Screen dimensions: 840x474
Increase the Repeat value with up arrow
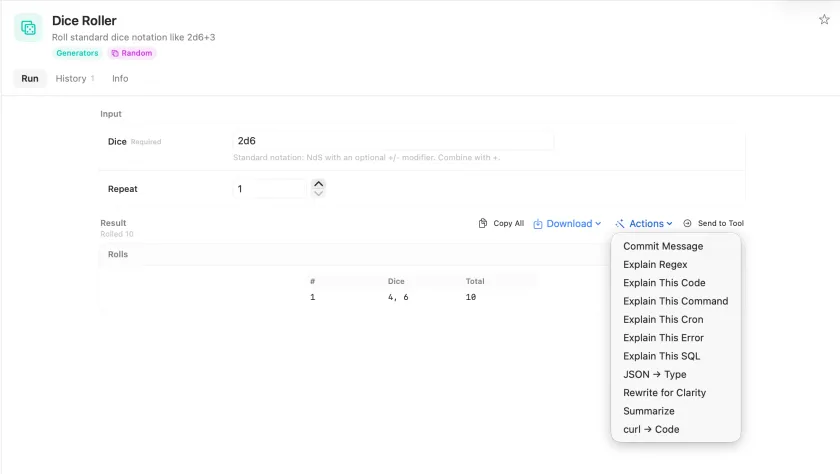point(319,184)
